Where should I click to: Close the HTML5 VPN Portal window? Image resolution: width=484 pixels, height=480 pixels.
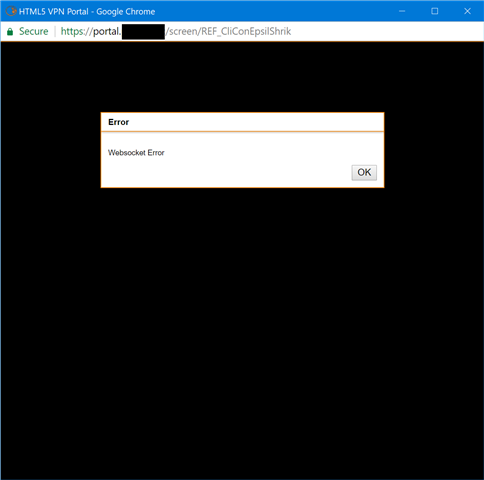(x=467, y=11)
